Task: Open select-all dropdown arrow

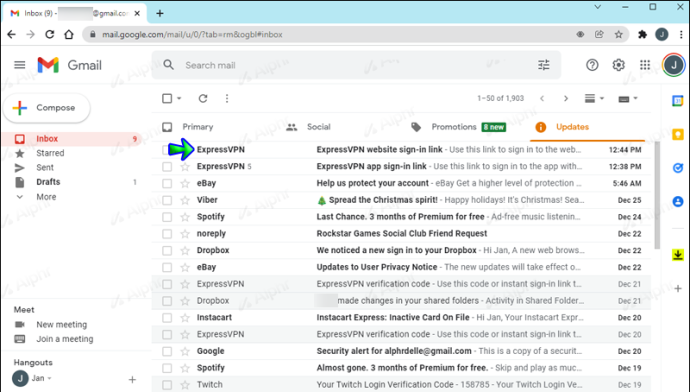Action: pos(179,99)
